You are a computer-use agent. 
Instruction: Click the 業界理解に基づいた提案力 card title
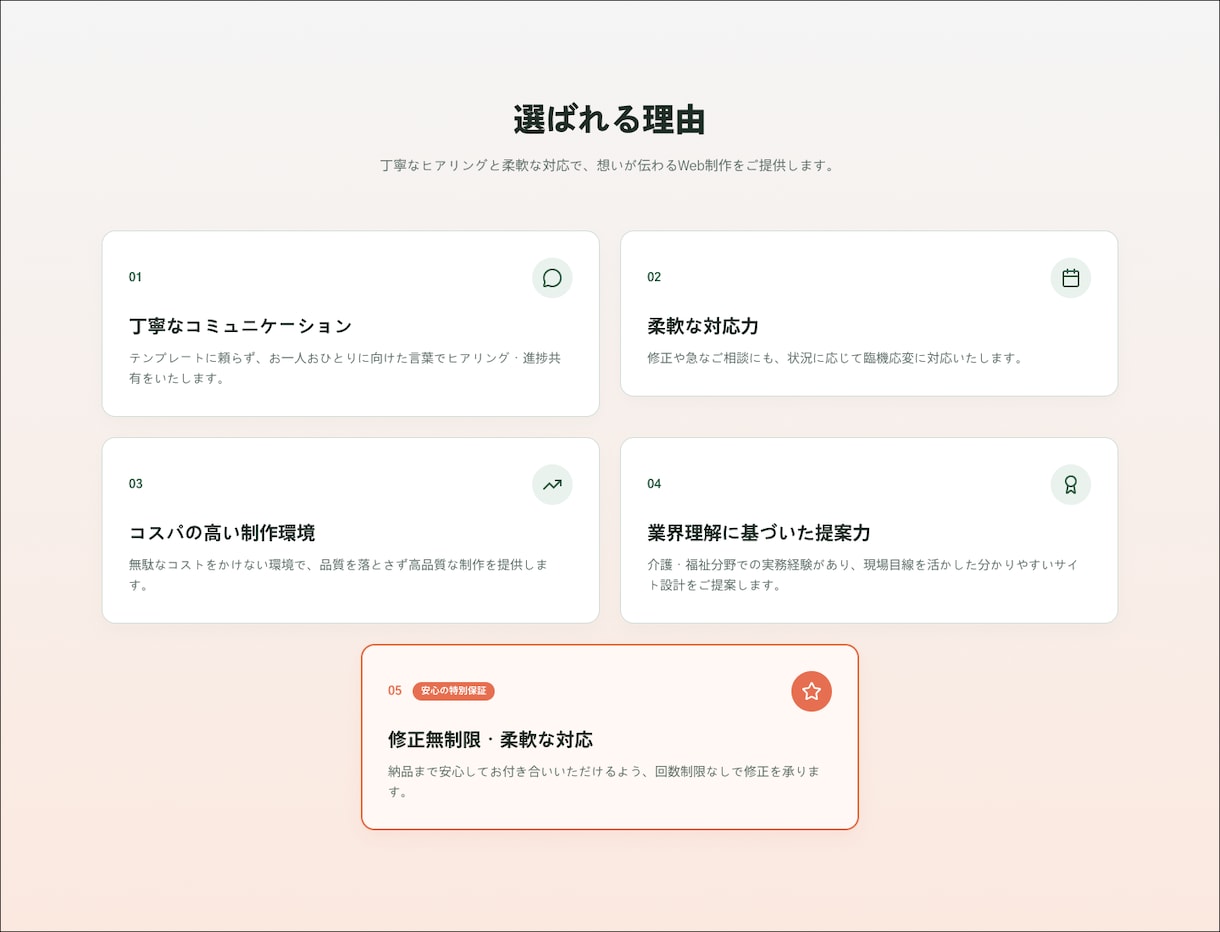coord(759,533)
